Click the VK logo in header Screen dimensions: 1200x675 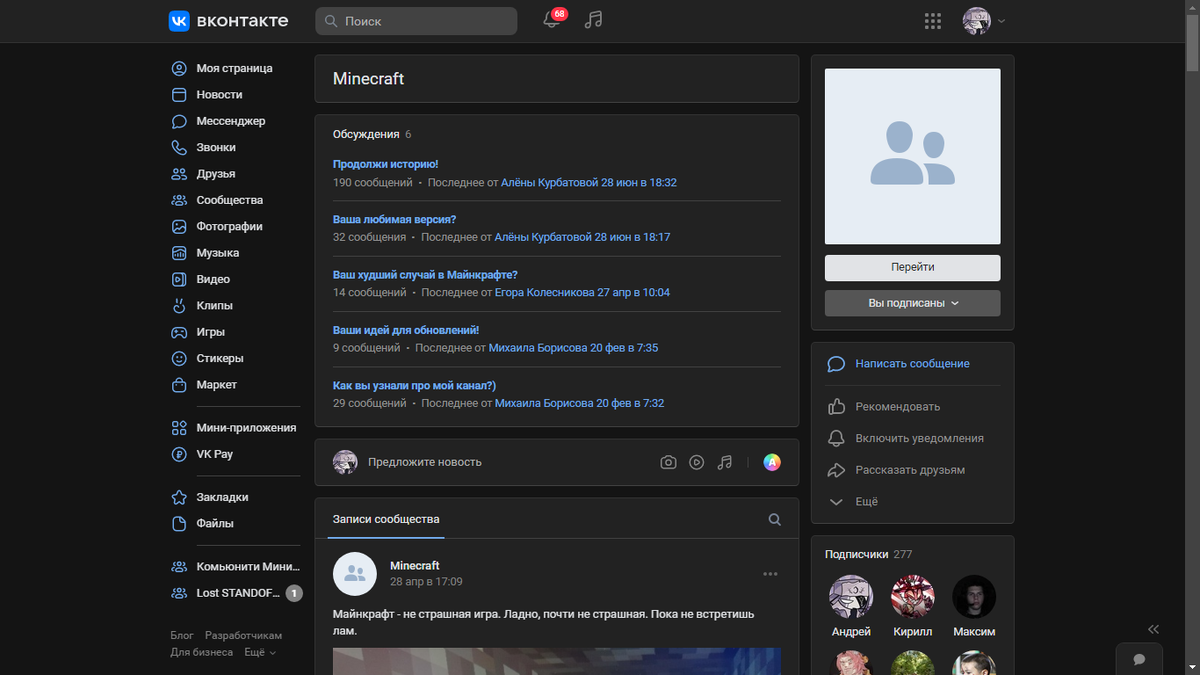coord(228,21)
